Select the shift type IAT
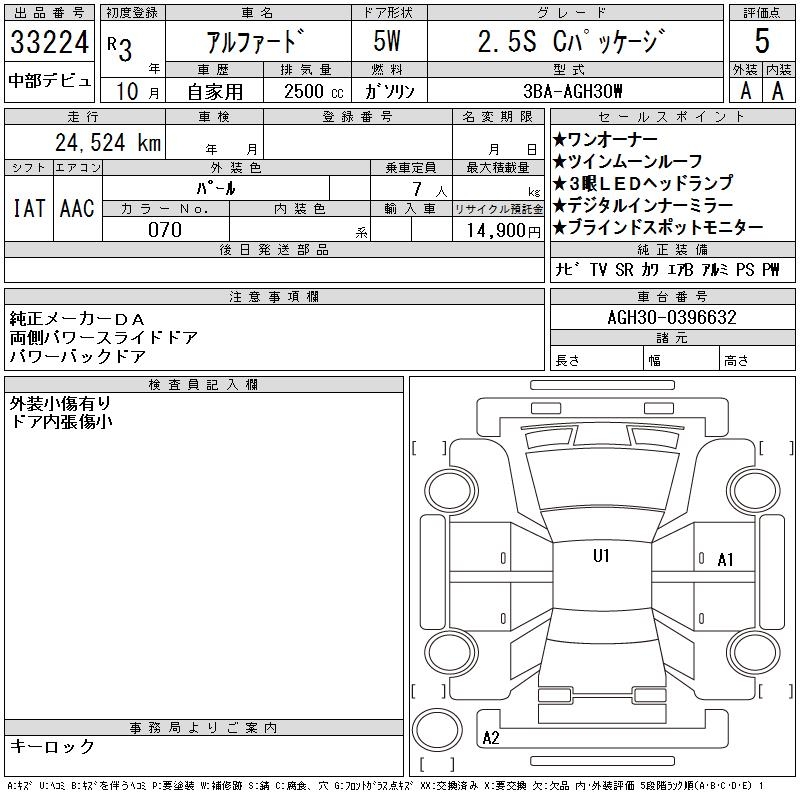 tap(29, 208)
